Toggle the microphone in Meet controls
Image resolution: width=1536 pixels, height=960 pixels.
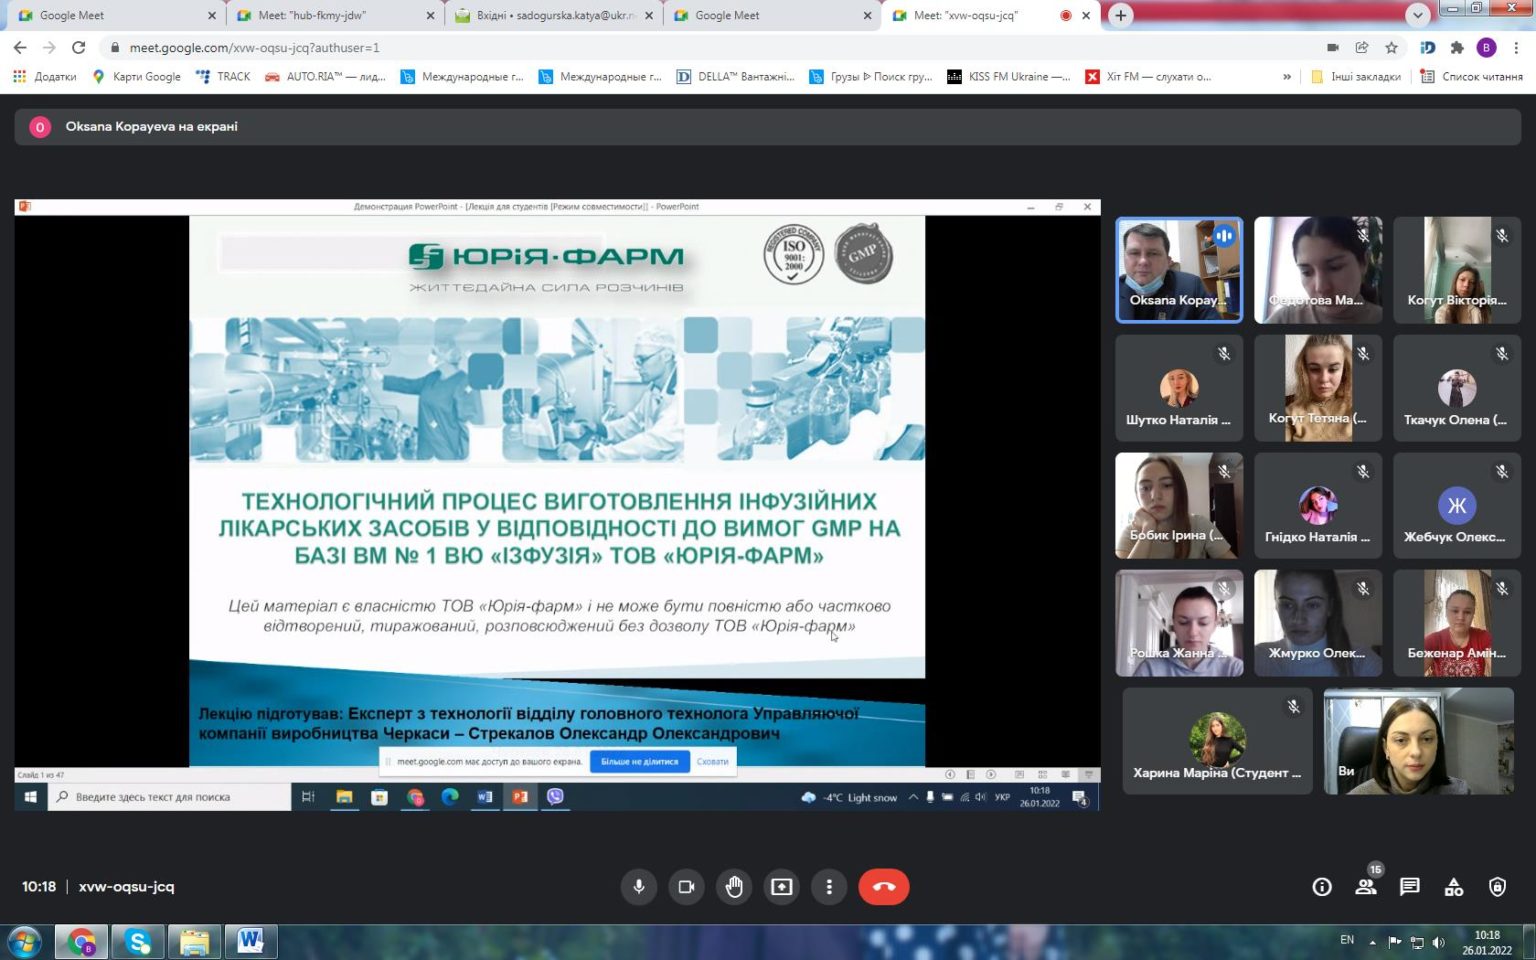tap(638, 886)
